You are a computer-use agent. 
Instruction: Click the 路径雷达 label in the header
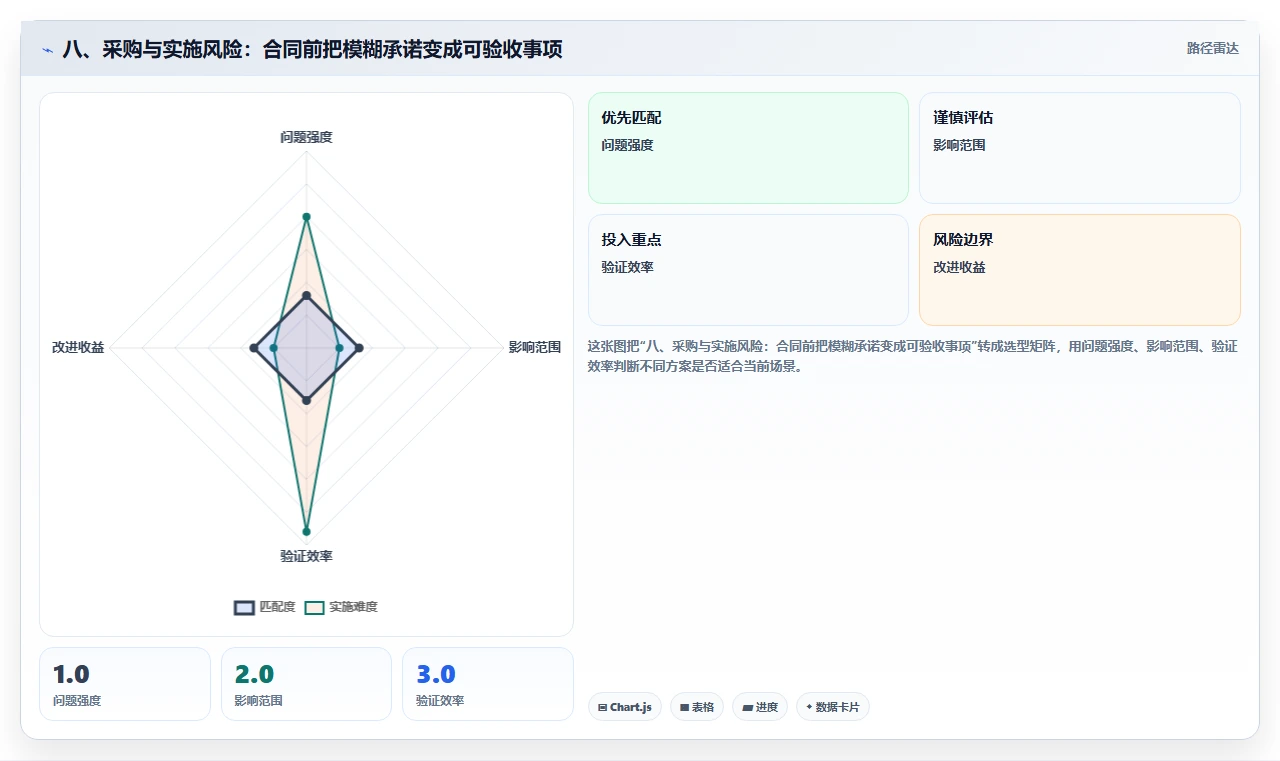pos(1213,48)
